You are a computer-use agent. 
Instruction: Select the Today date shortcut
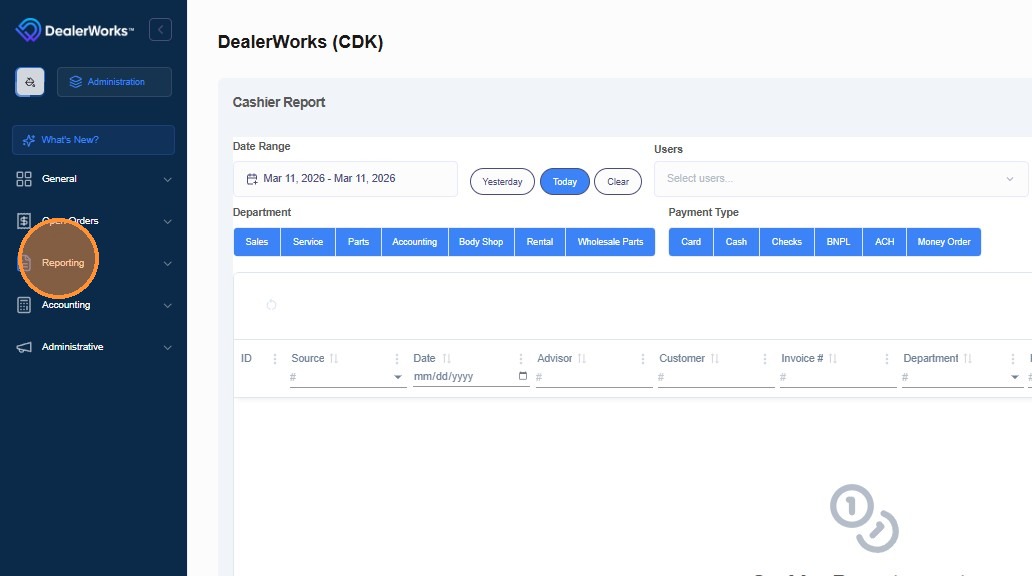565,182
